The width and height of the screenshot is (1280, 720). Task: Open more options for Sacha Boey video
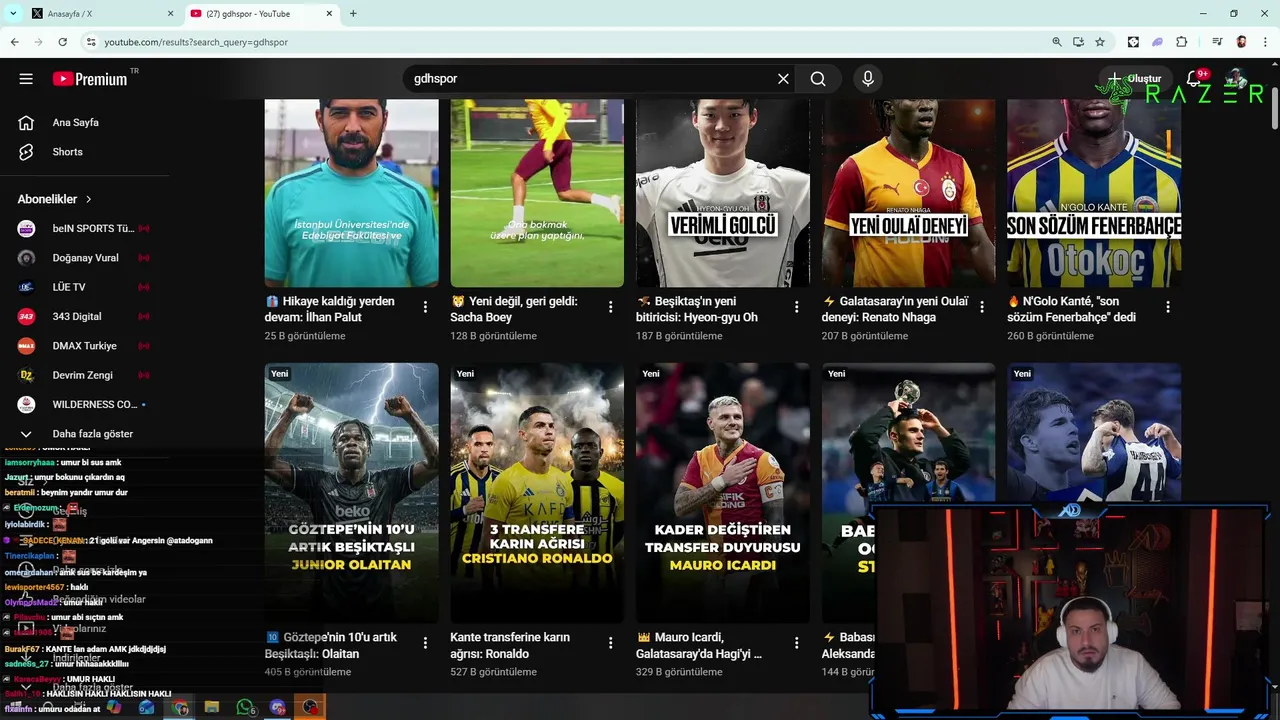coord(611,307)
